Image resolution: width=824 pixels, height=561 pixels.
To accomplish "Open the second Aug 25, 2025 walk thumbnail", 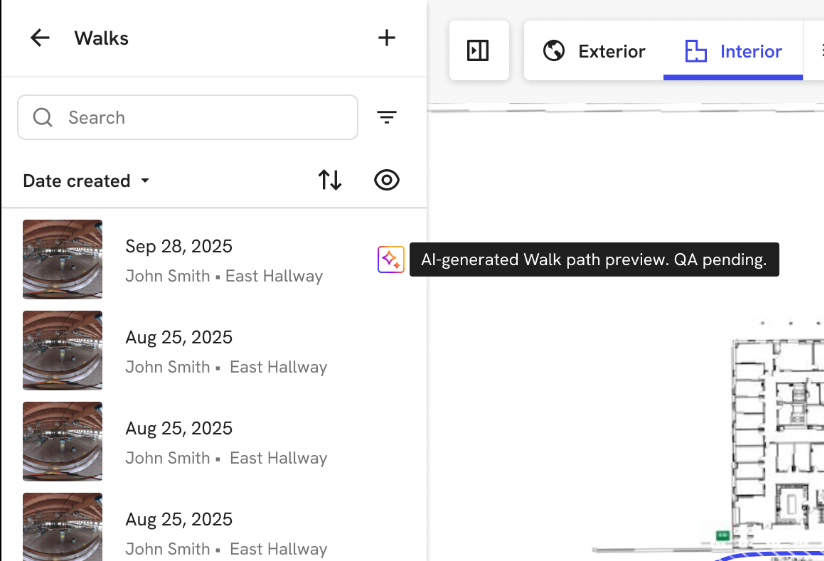I will pos(62,442).
